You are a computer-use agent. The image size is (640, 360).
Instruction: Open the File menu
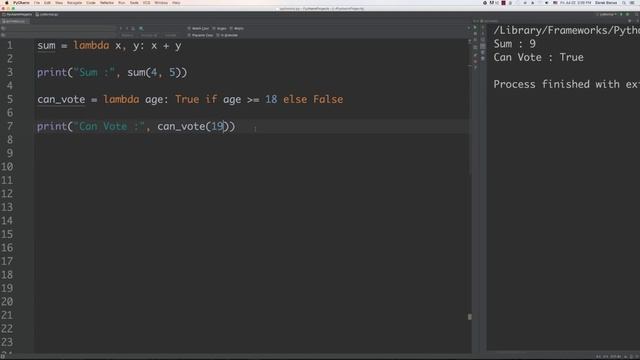click(37, 2)
